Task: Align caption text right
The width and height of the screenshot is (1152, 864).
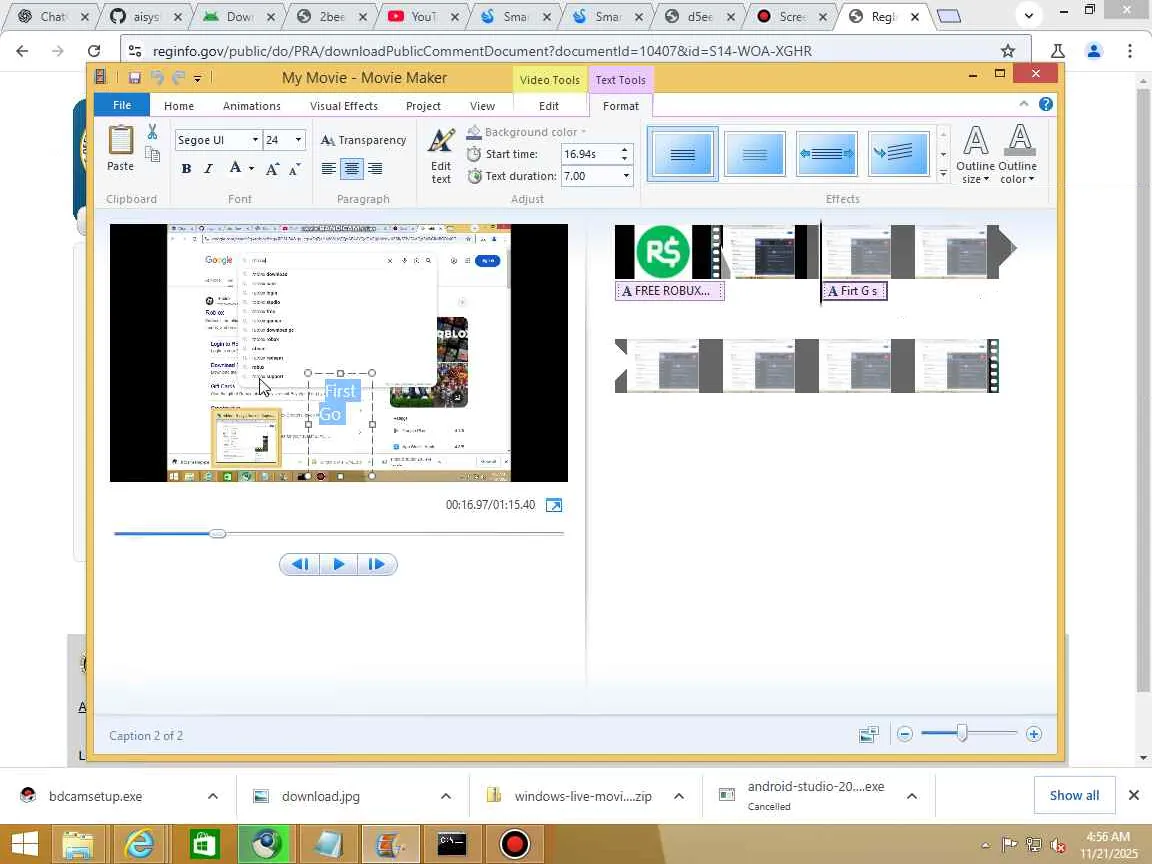Action: click(x=375, y=169)
